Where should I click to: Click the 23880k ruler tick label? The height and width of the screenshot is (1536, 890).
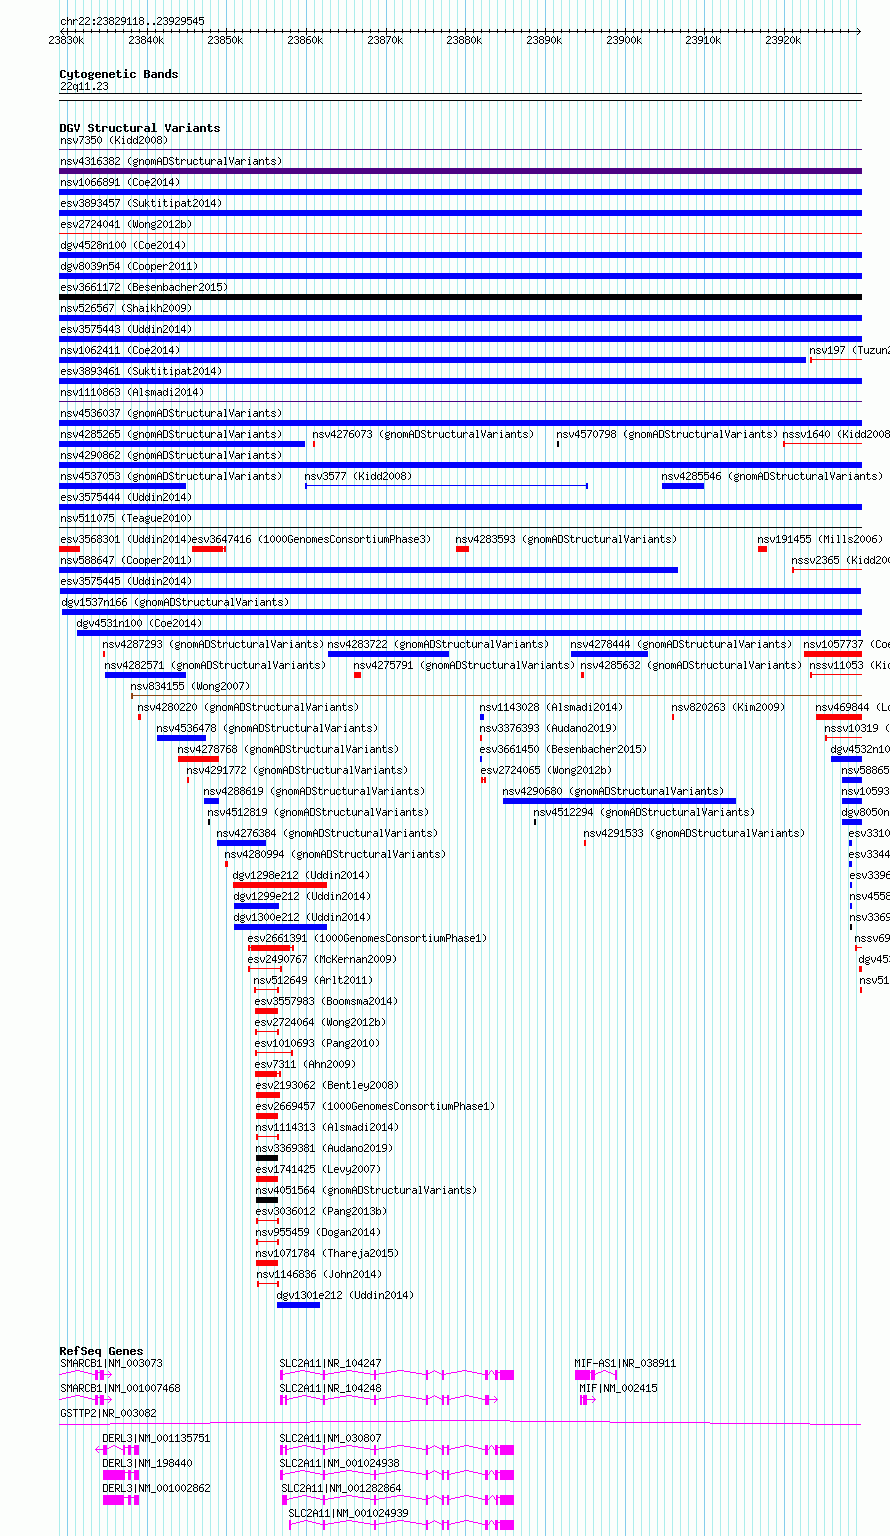coord(464,40)
